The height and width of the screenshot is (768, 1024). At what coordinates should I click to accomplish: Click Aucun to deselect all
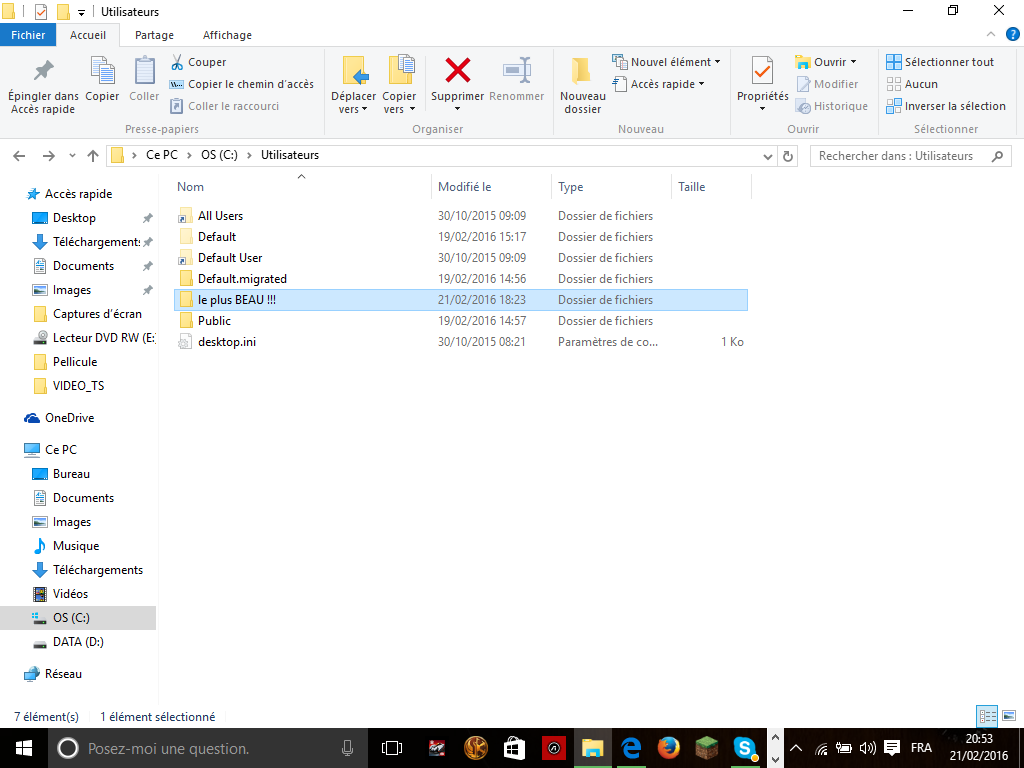[912, 84]
